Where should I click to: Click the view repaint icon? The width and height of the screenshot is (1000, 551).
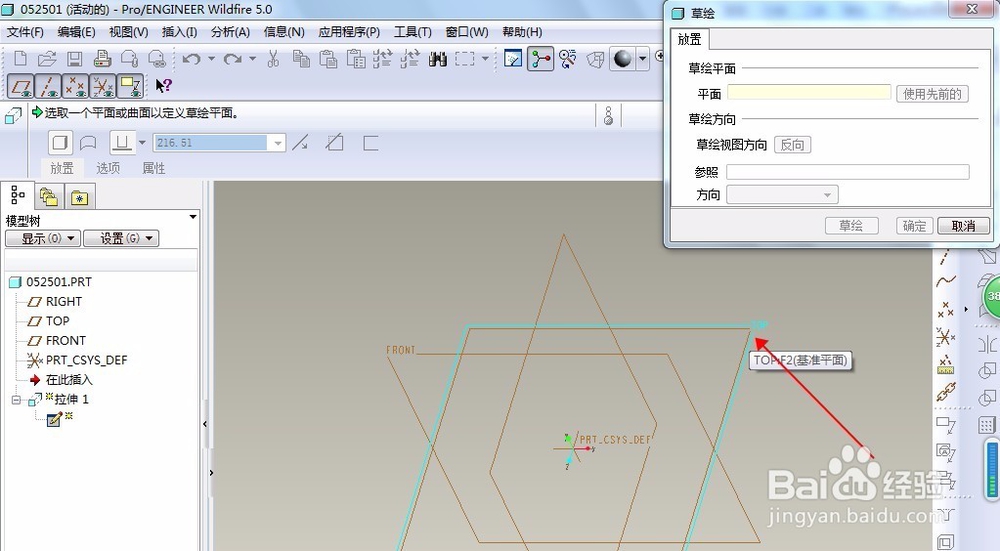513,59
